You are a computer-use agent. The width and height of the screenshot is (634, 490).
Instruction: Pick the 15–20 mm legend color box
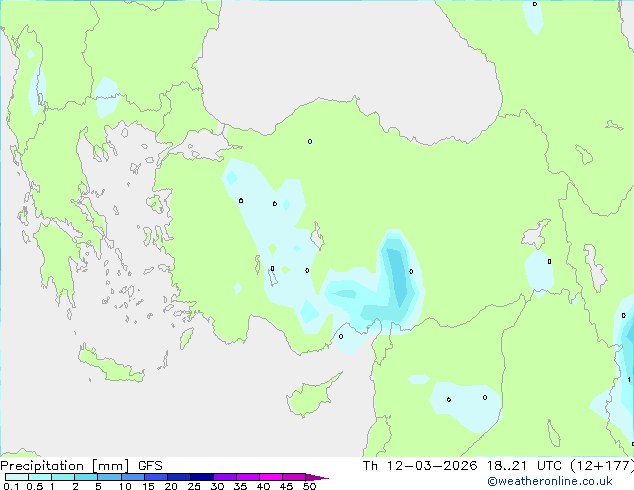point(155,477)
